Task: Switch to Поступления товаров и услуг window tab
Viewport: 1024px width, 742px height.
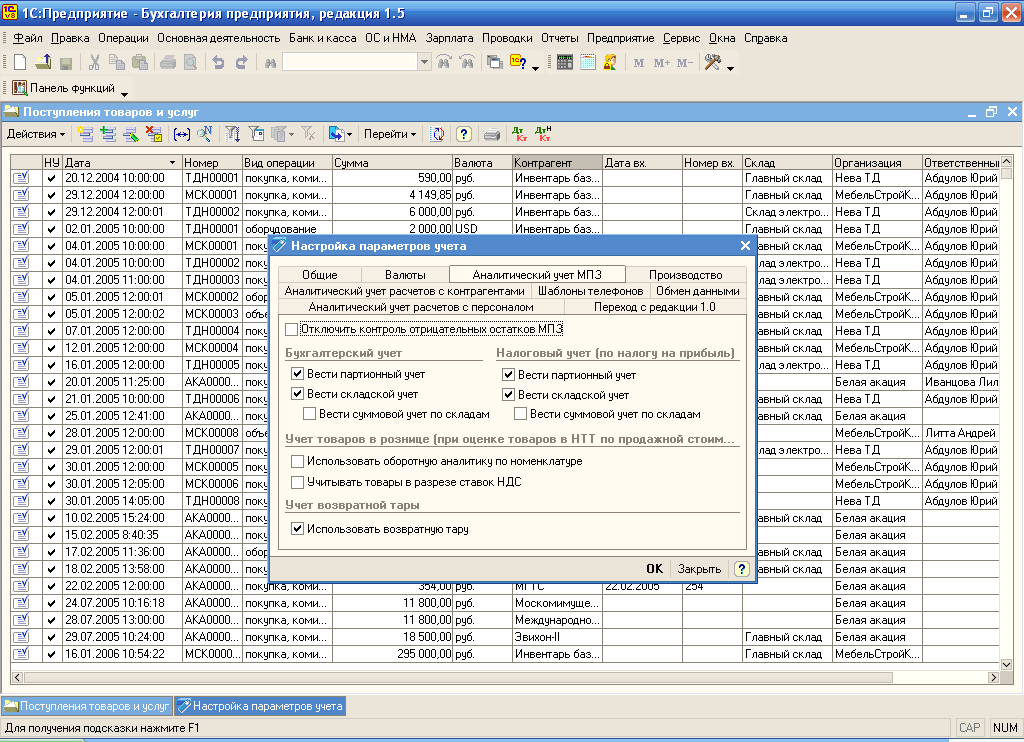Action: pyautogui.click(x=87, y=706)
